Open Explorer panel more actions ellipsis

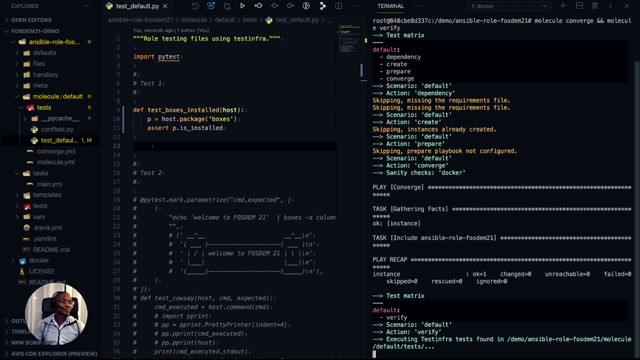click(x=87, y=6)
